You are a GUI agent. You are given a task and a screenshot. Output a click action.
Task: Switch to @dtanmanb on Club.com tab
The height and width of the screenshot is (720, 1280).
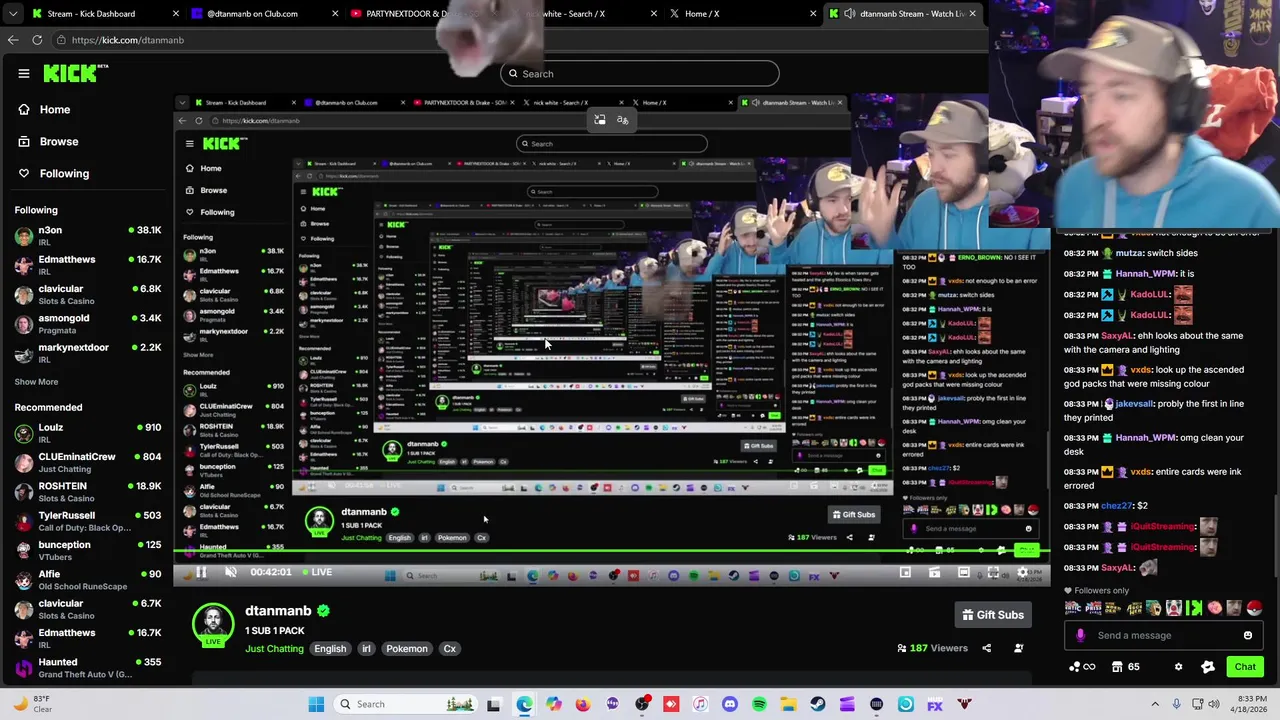click(265, 14)
